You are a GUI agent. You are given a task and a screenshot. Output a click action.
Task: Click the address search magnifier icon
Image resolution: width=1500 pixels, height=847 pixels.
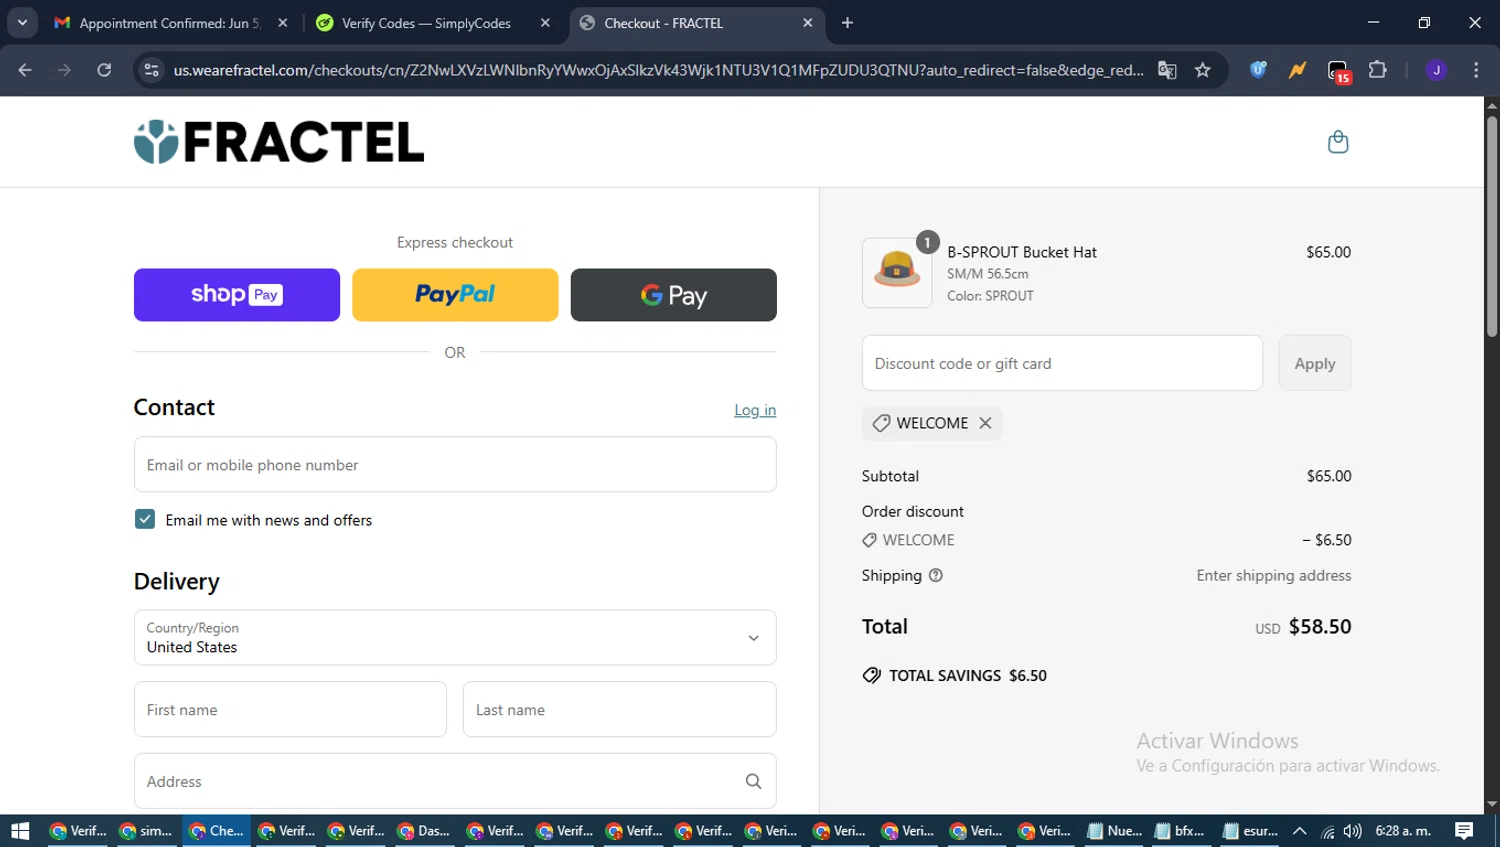(753, 781)
